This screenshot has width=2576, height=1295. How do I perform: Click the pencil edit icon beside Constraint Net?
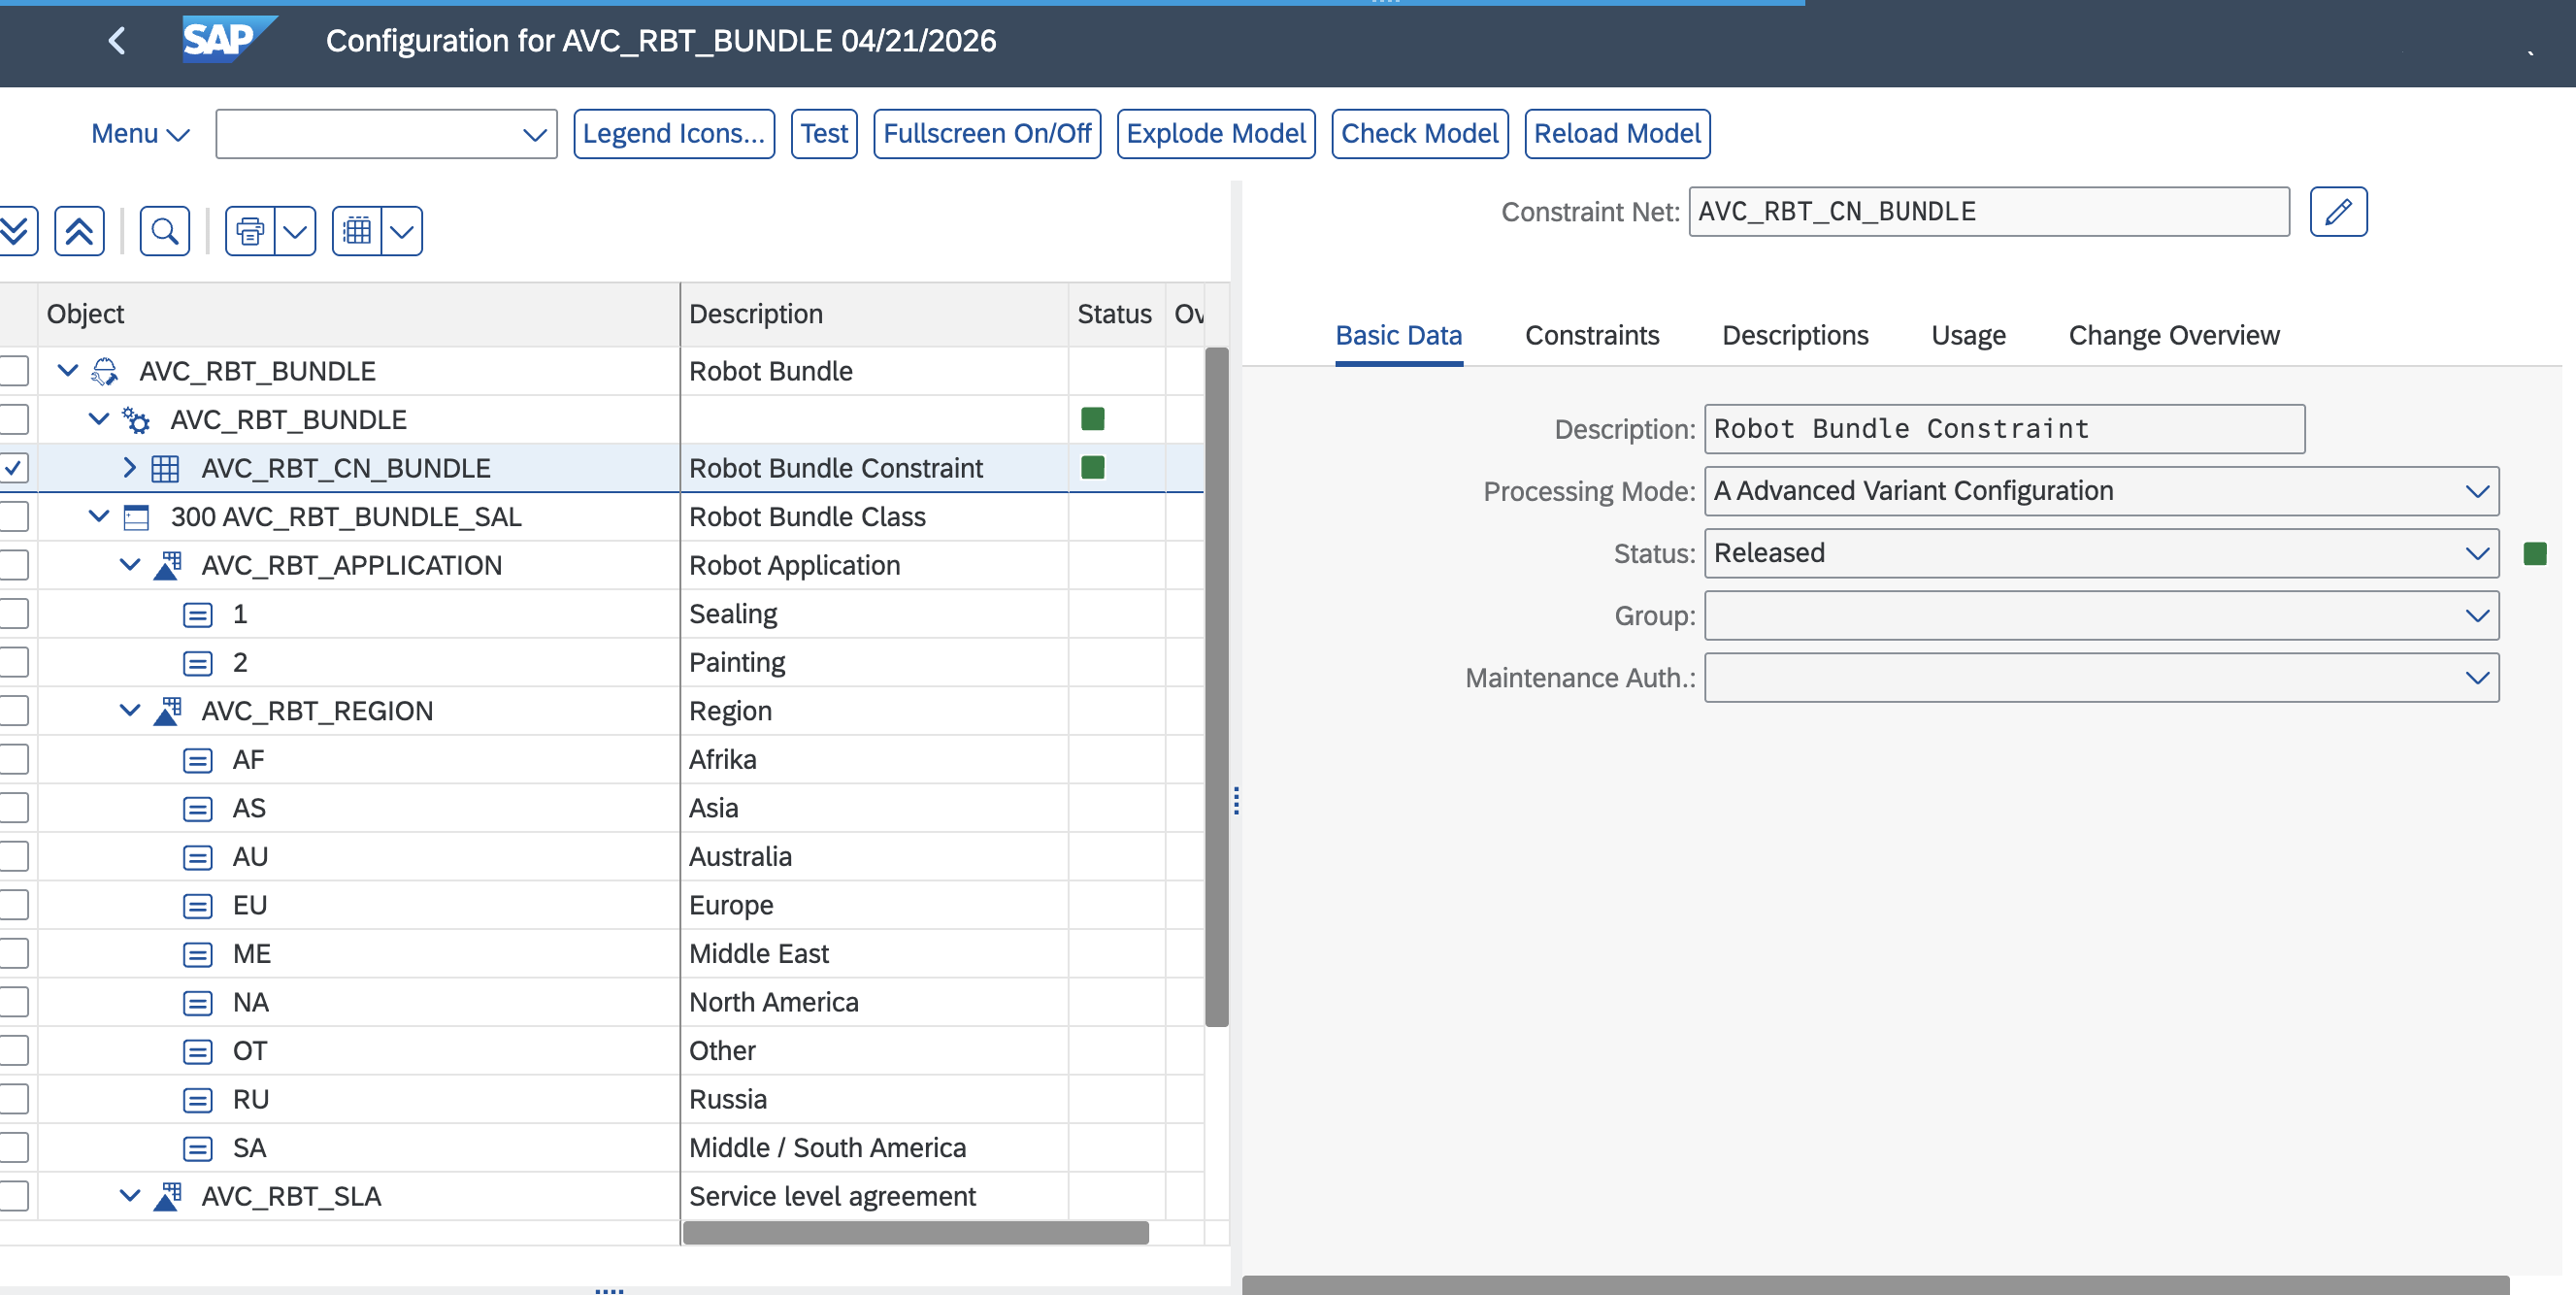click(2338, 212)
